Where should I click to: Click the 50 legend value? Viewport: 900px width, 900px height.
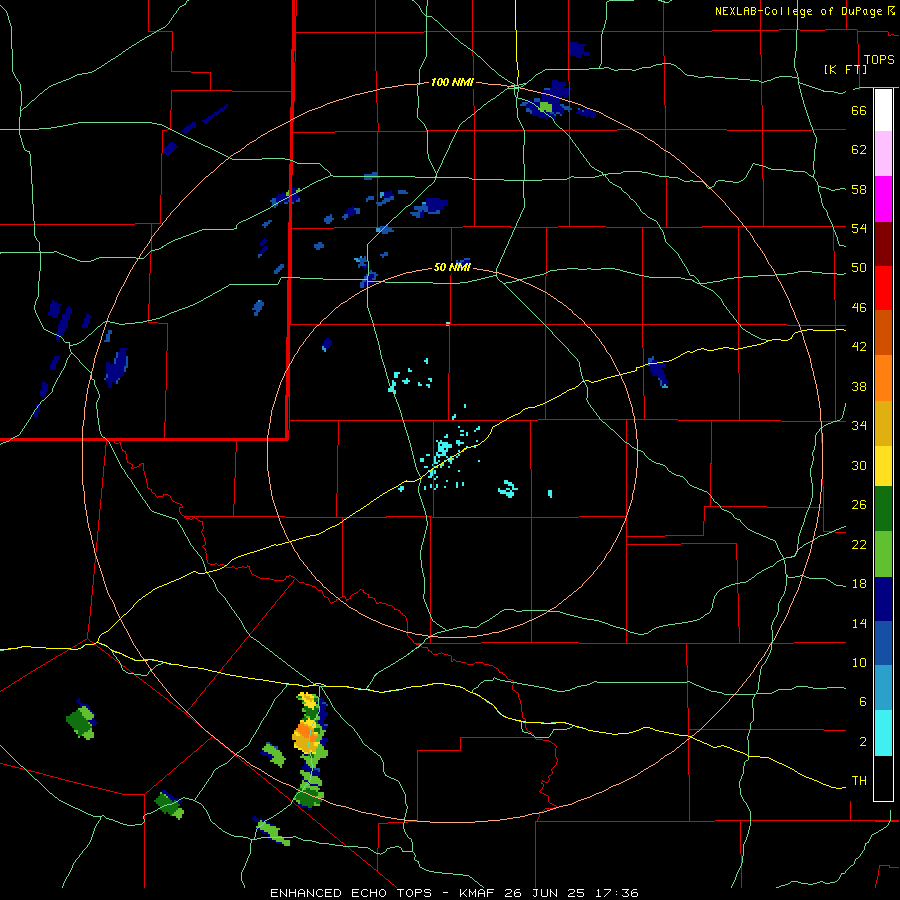[859, 268]
